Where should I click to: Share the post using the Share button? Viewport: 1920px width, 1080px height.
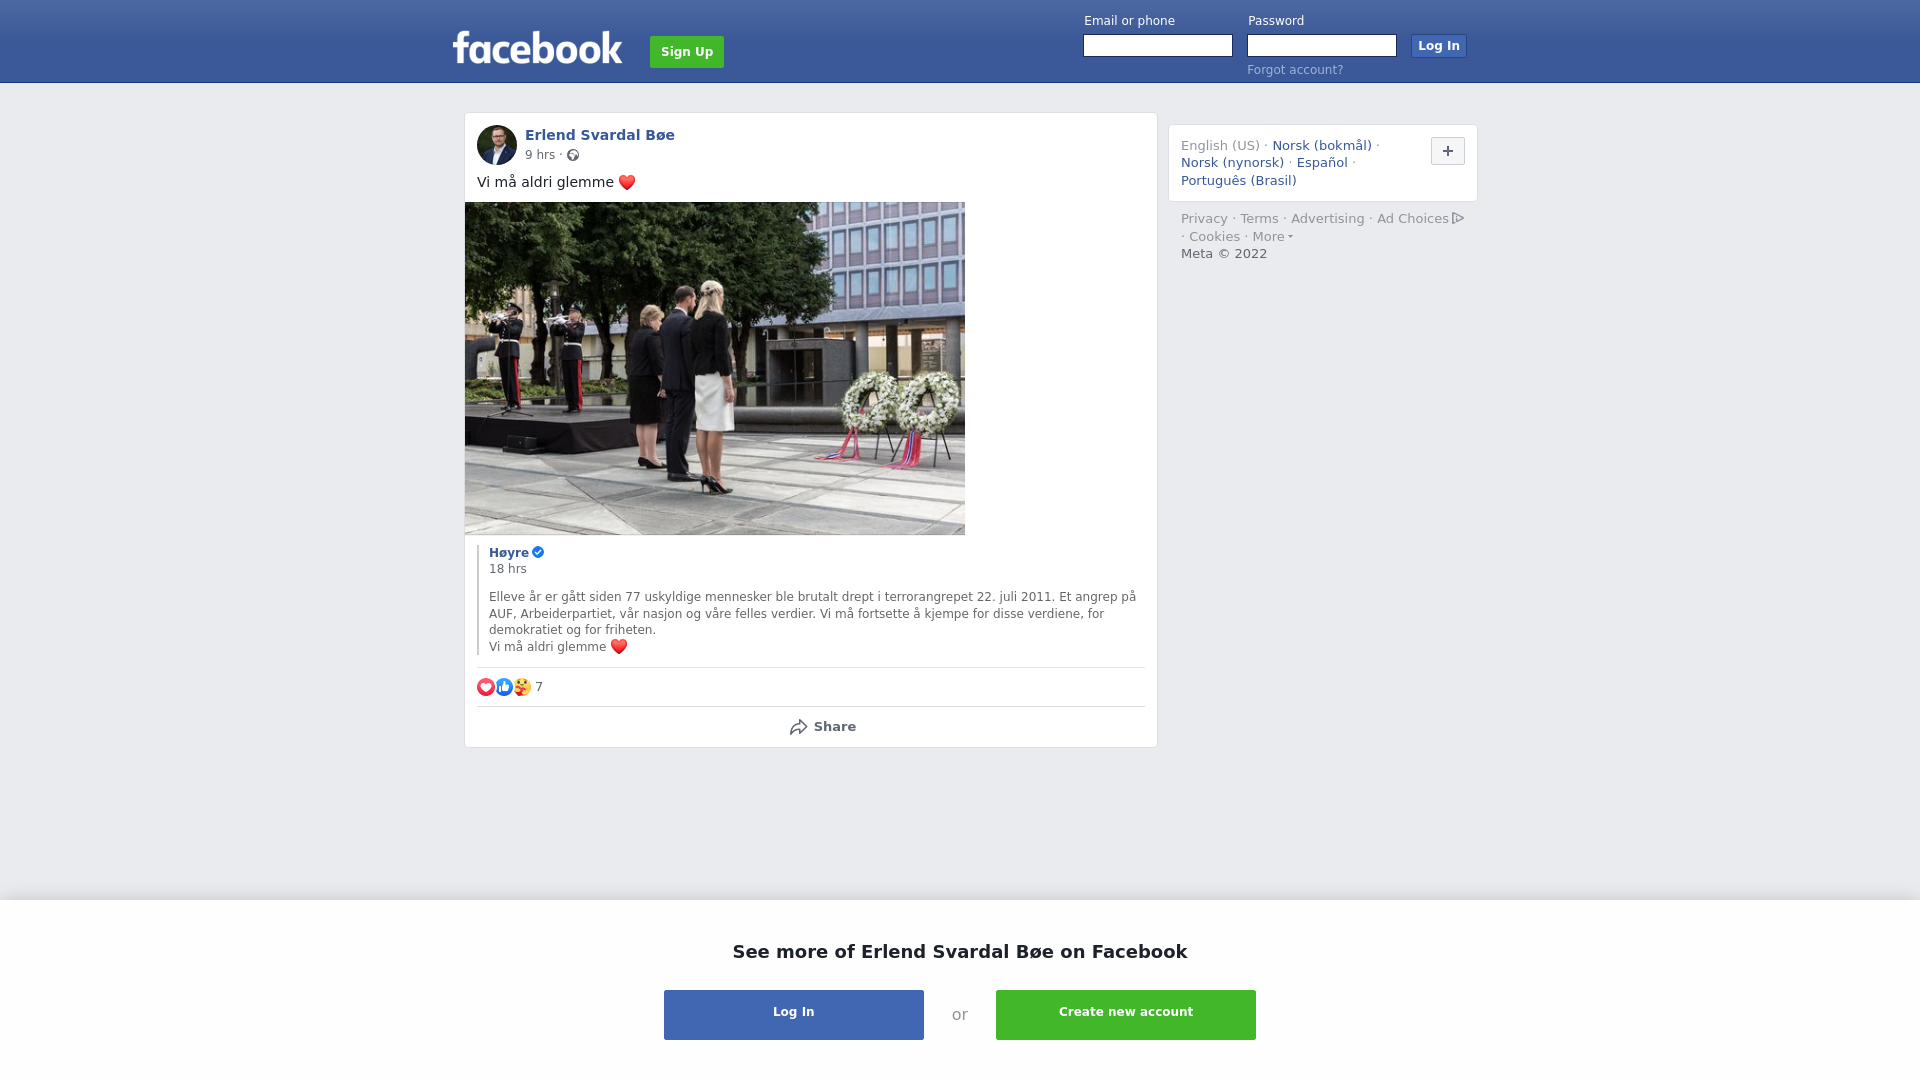click(822, 727)
